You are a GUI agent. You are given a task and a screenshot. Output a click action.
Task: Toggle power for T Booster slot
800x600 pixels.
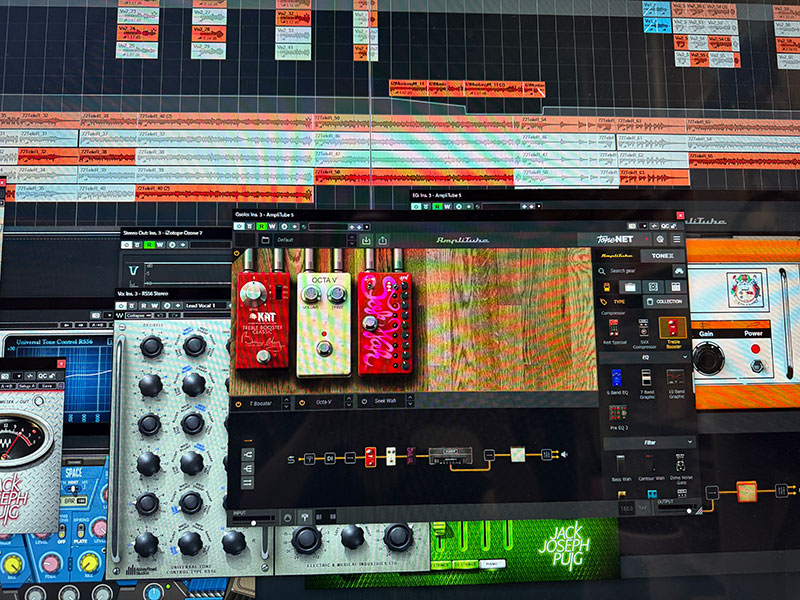click(238, 404)
